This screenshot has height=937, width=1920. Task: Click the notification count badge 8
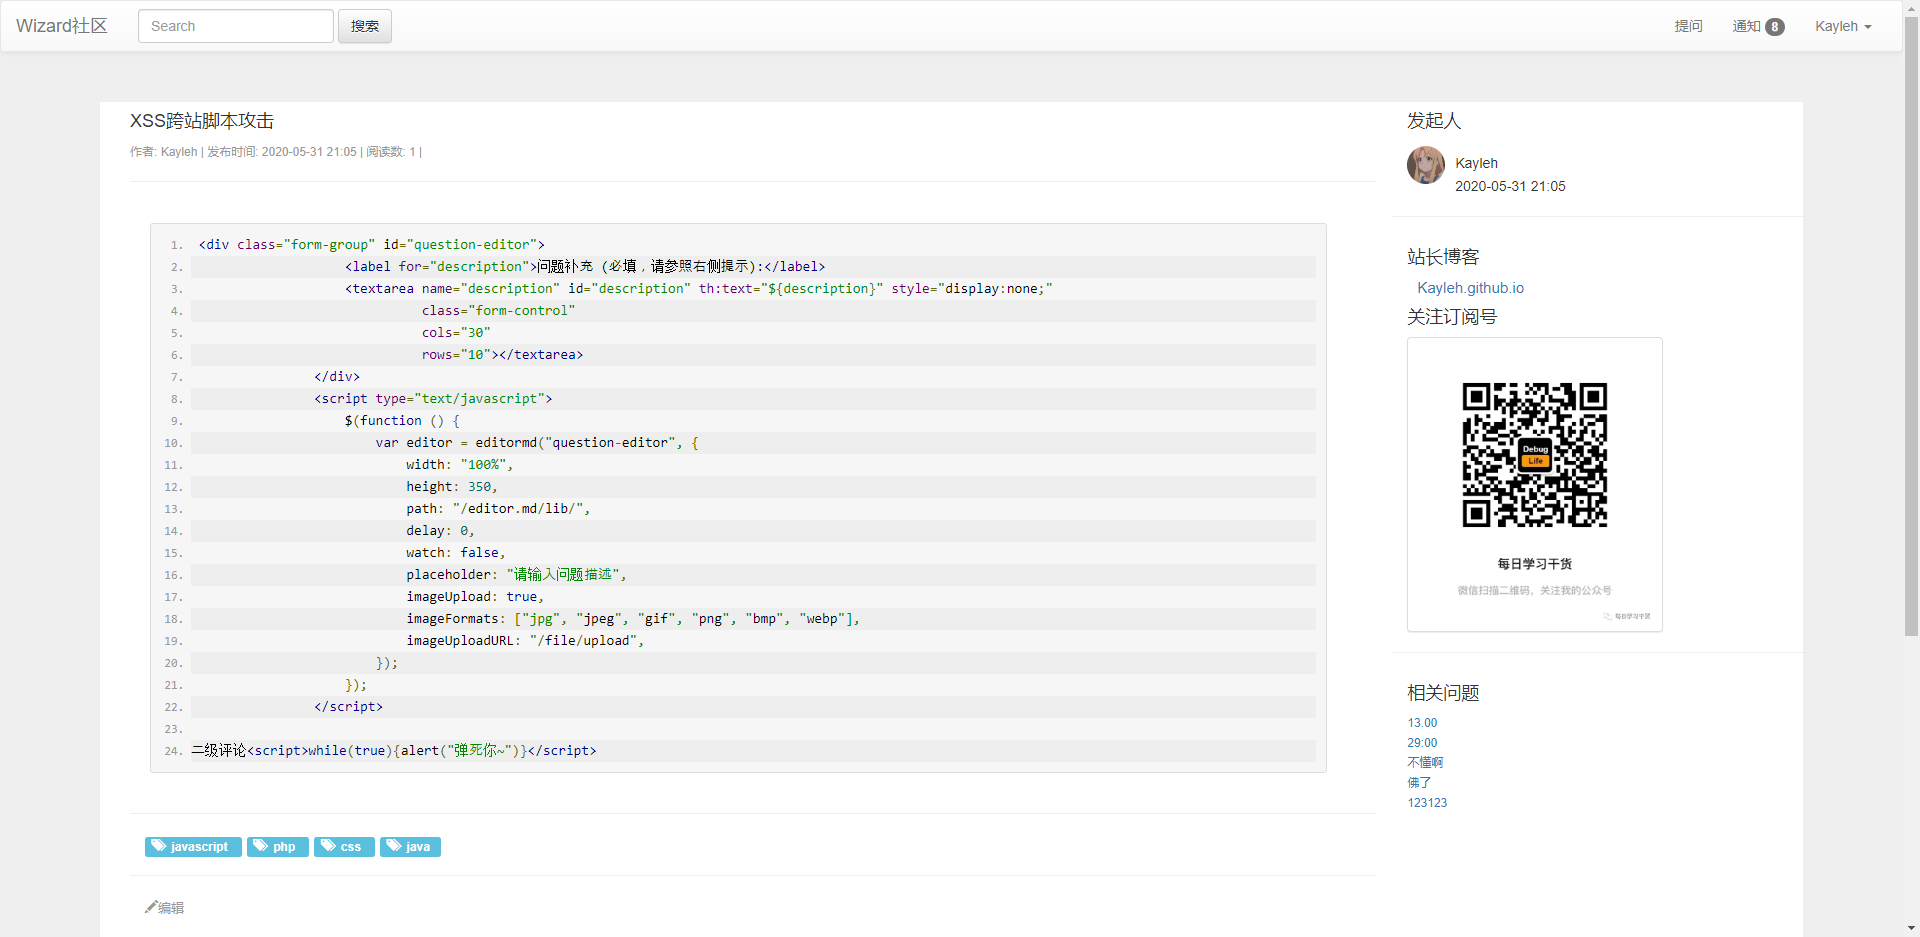(x=1775, y=27)
